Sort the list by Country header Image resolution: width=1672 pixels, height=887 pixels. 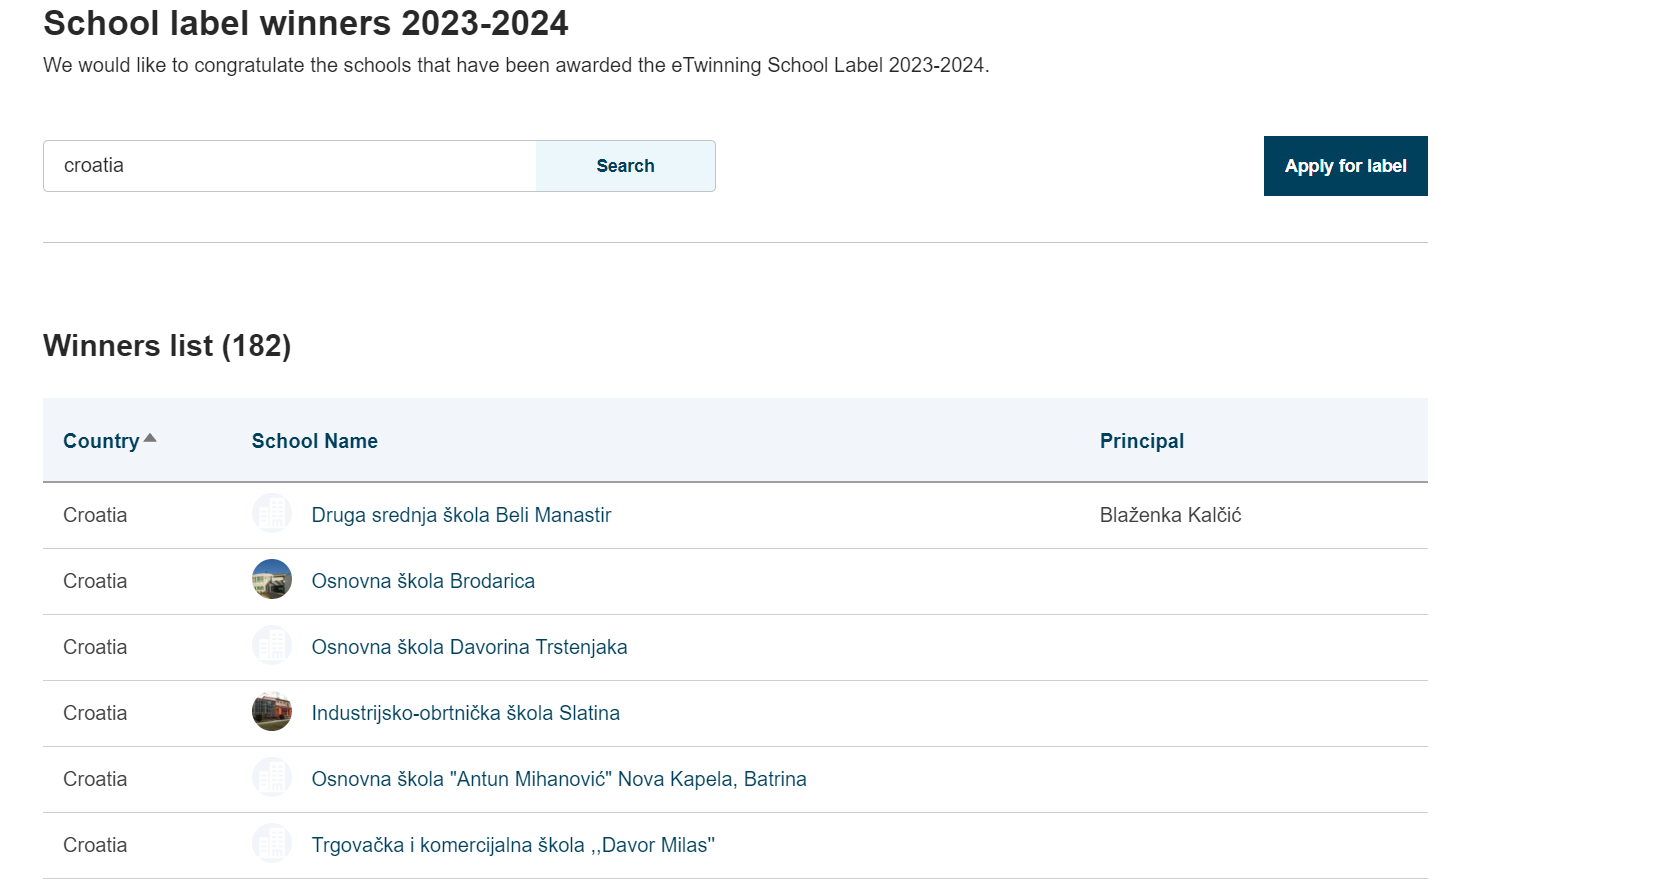click(x=101, y=441)
